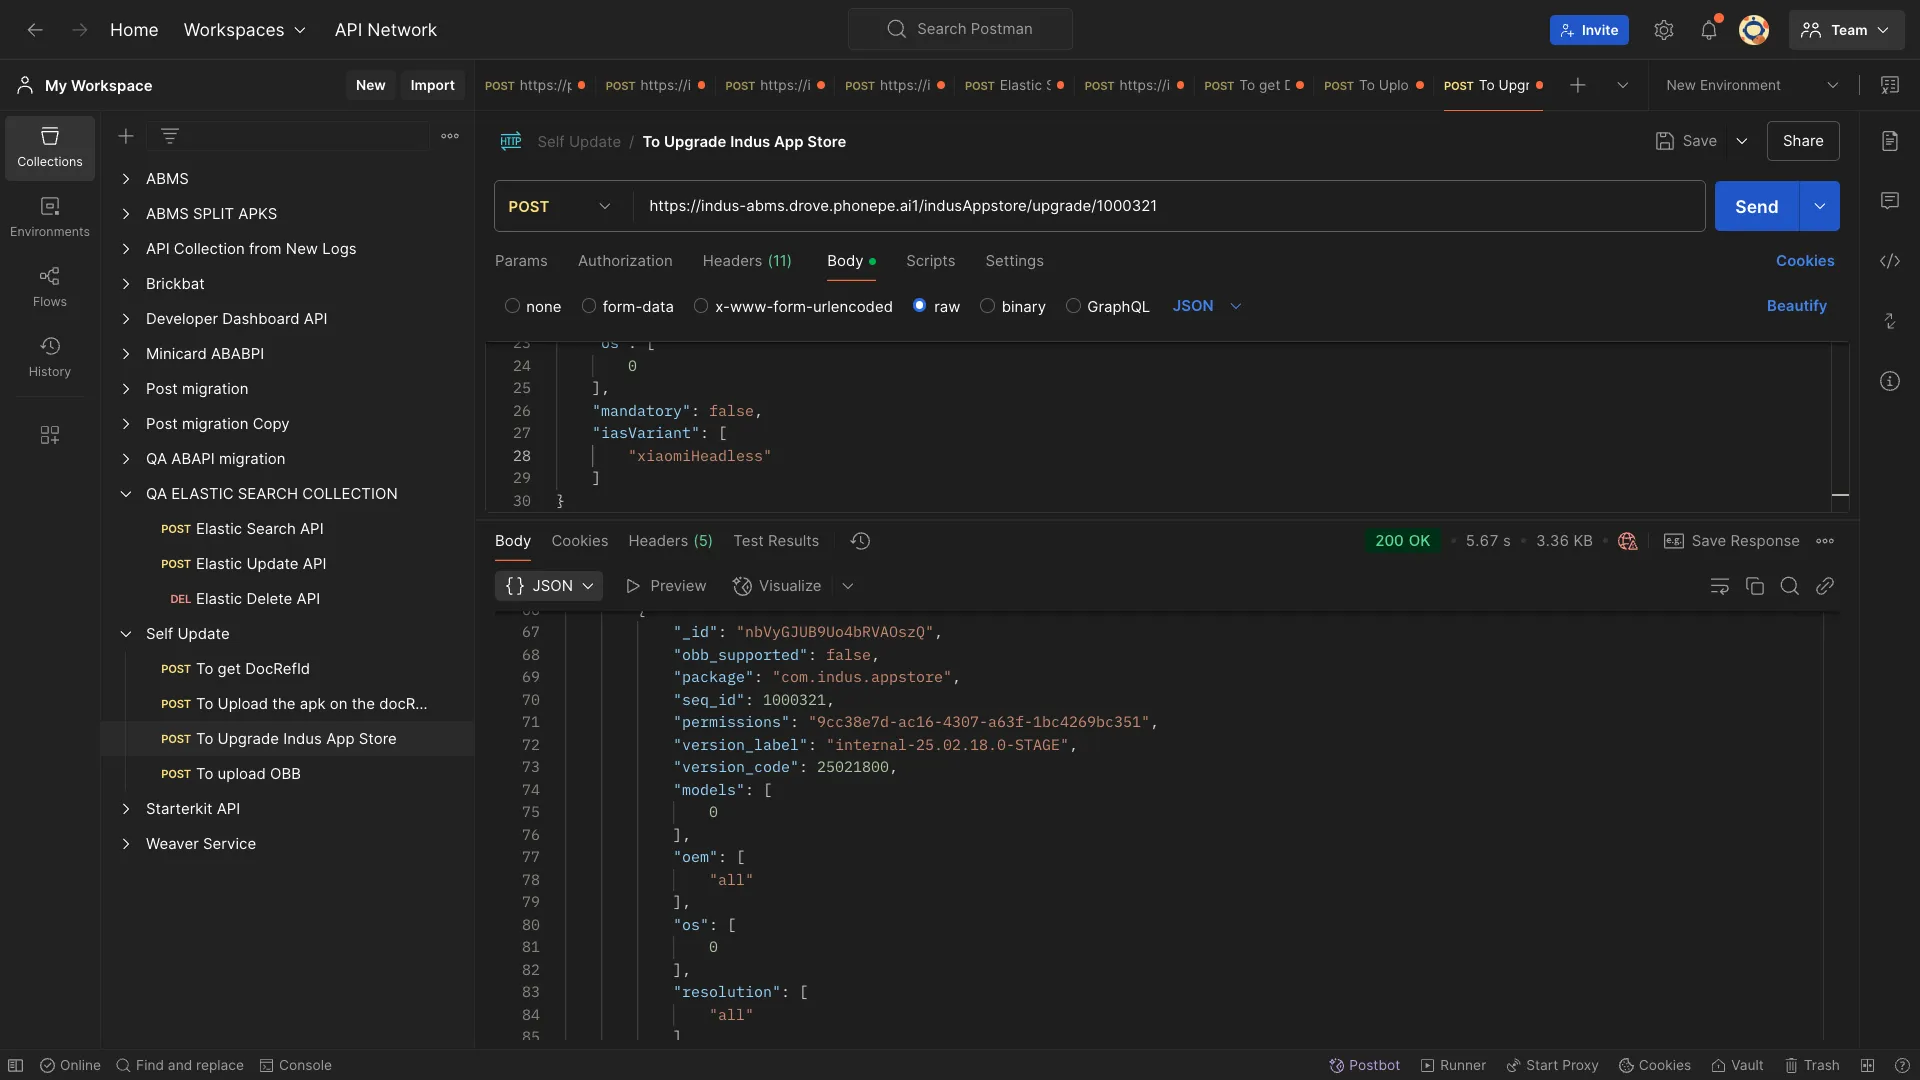Open the Collections sidebar panel
The width and height of the screenshot is (1920, 1080).
(x=50, y=147)
